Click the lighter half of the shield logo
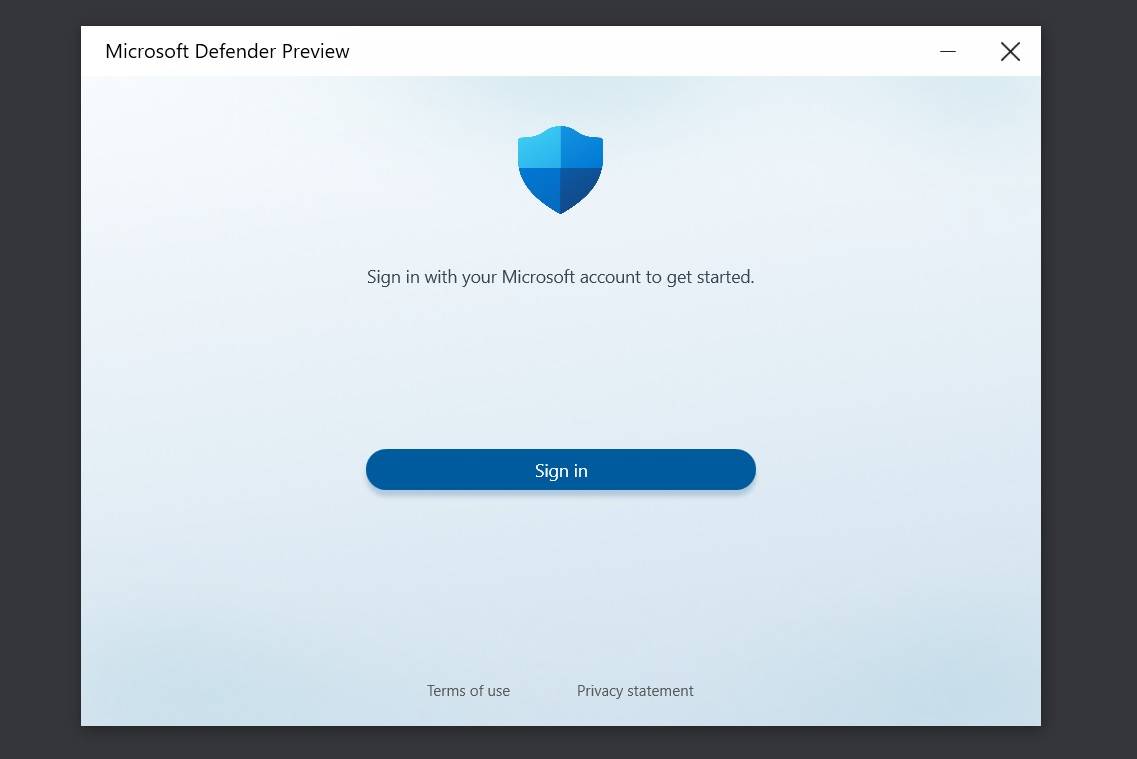 [540, 160]
